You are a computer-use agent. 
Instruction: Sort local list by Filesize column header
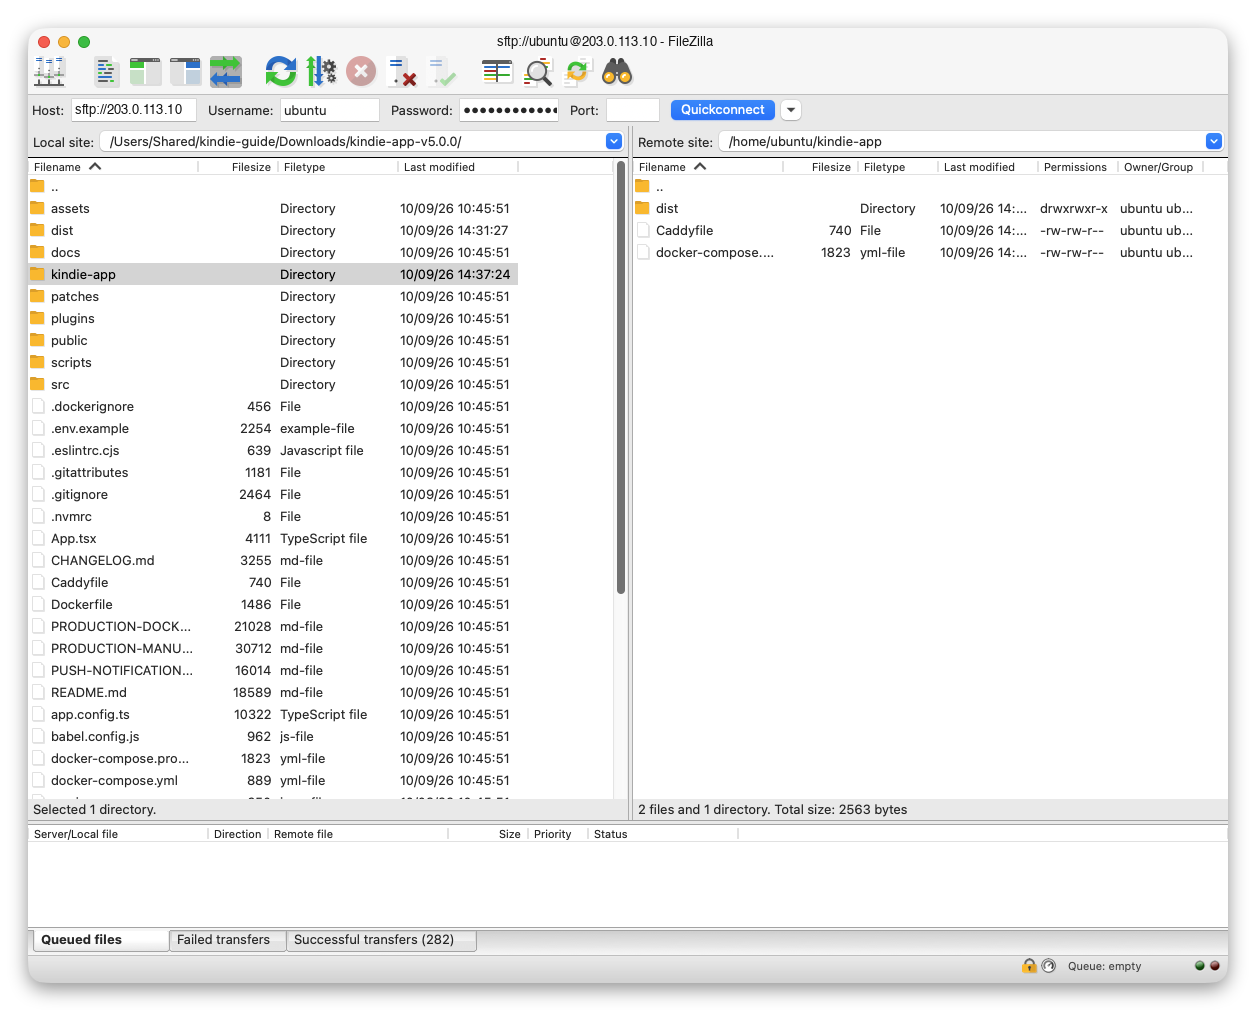click(x=238, y=167)
